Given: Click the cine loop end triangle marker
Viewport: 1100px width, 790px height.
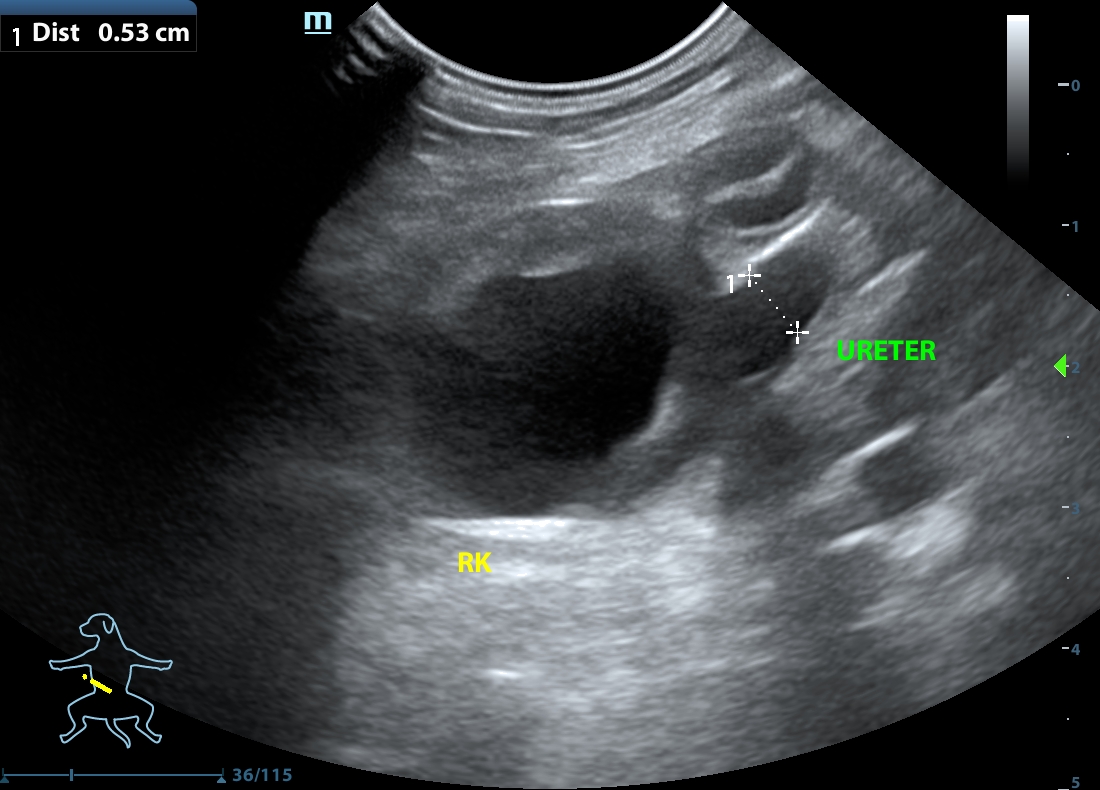Looking at the screenshot, I should (220, 775).
